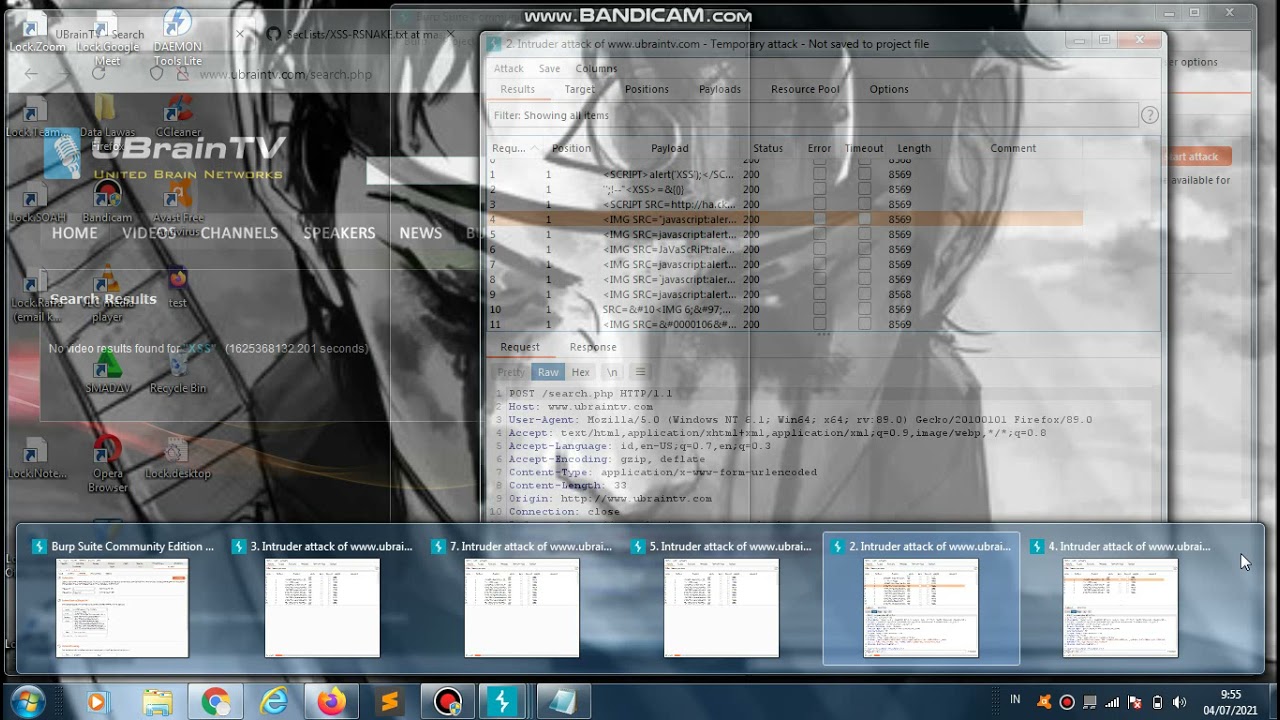Select the Recycle Bin desktop icon
Viewport: 1280px width, 720px height.
click(x=178, y=372)
